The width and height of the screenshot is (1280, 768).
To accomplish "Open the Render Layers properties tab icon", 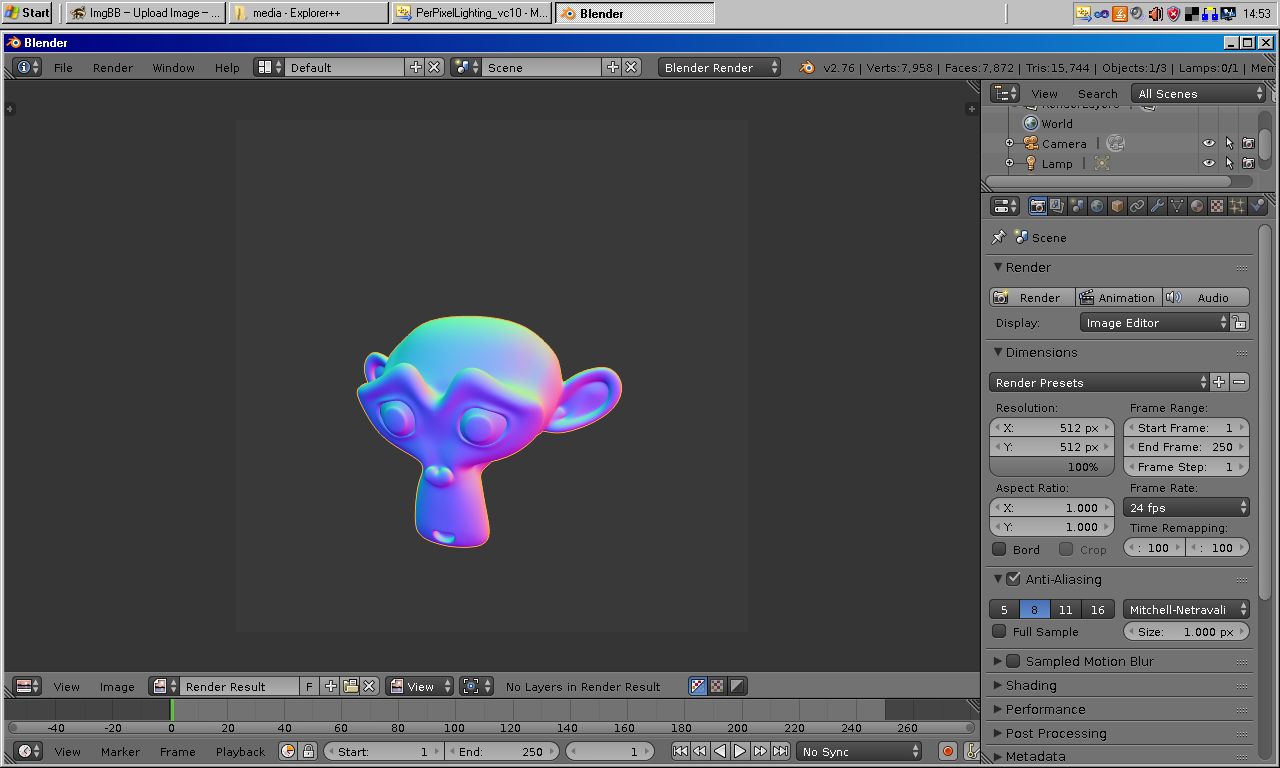I will coord(1057,206).
